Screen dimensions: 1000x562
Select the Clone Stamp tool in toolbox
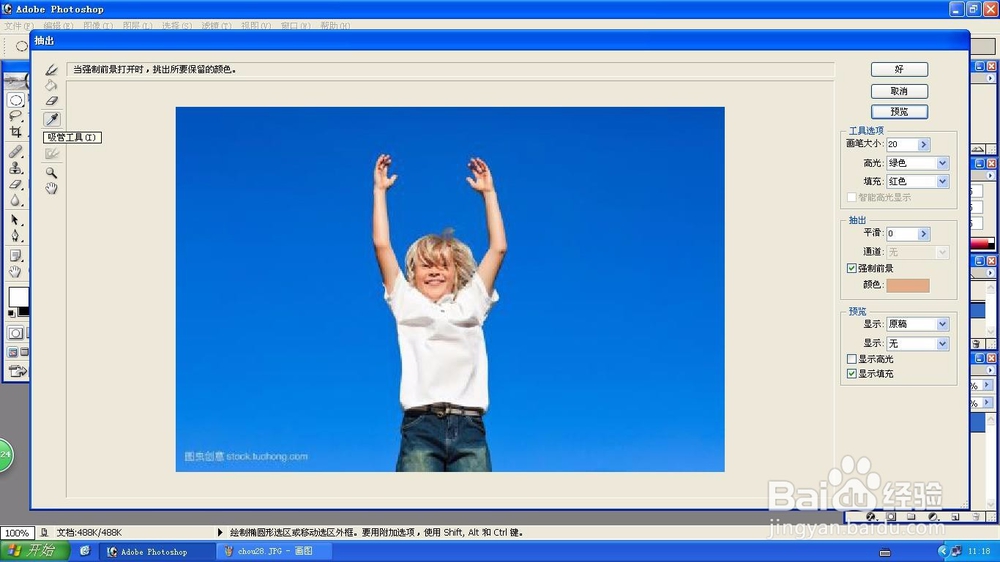click(x=16, y=168)
